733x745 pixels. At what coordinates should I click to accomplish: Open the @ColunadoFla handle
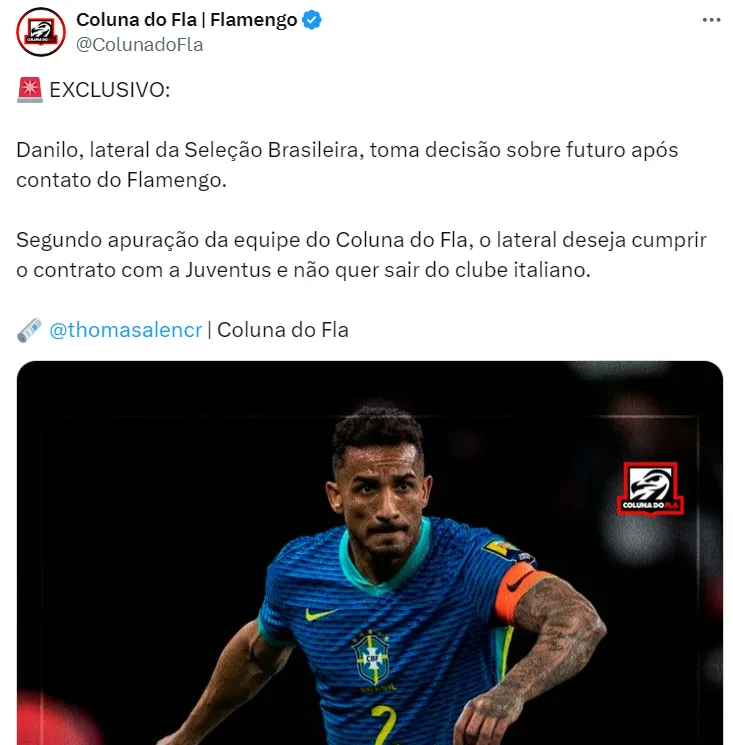140,45
